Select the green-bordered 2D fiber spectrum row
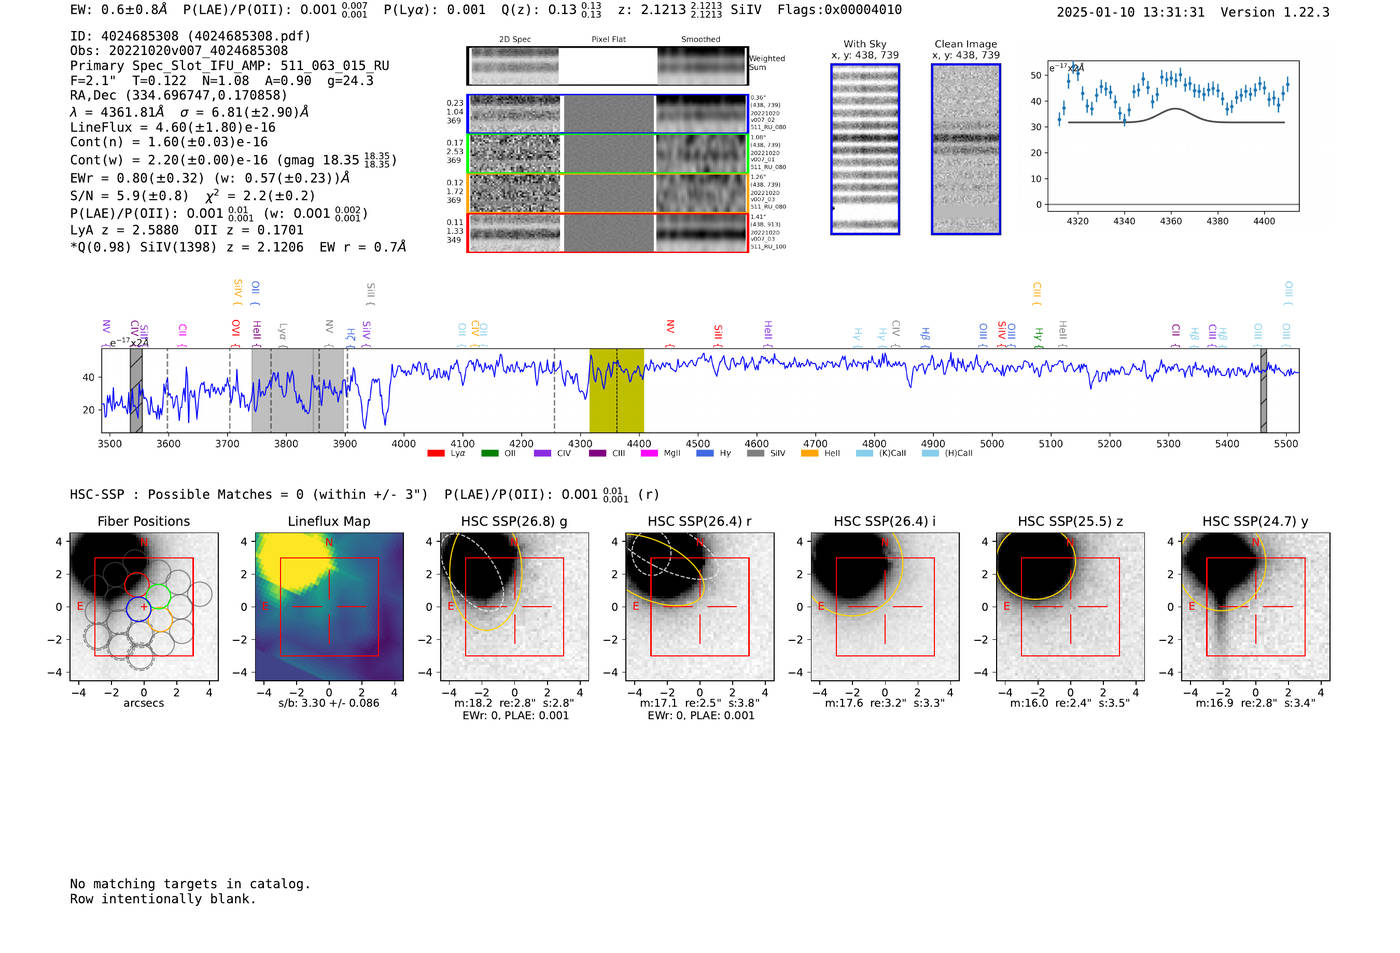This screenshot has height=953, width=1400. pos(607,154)
